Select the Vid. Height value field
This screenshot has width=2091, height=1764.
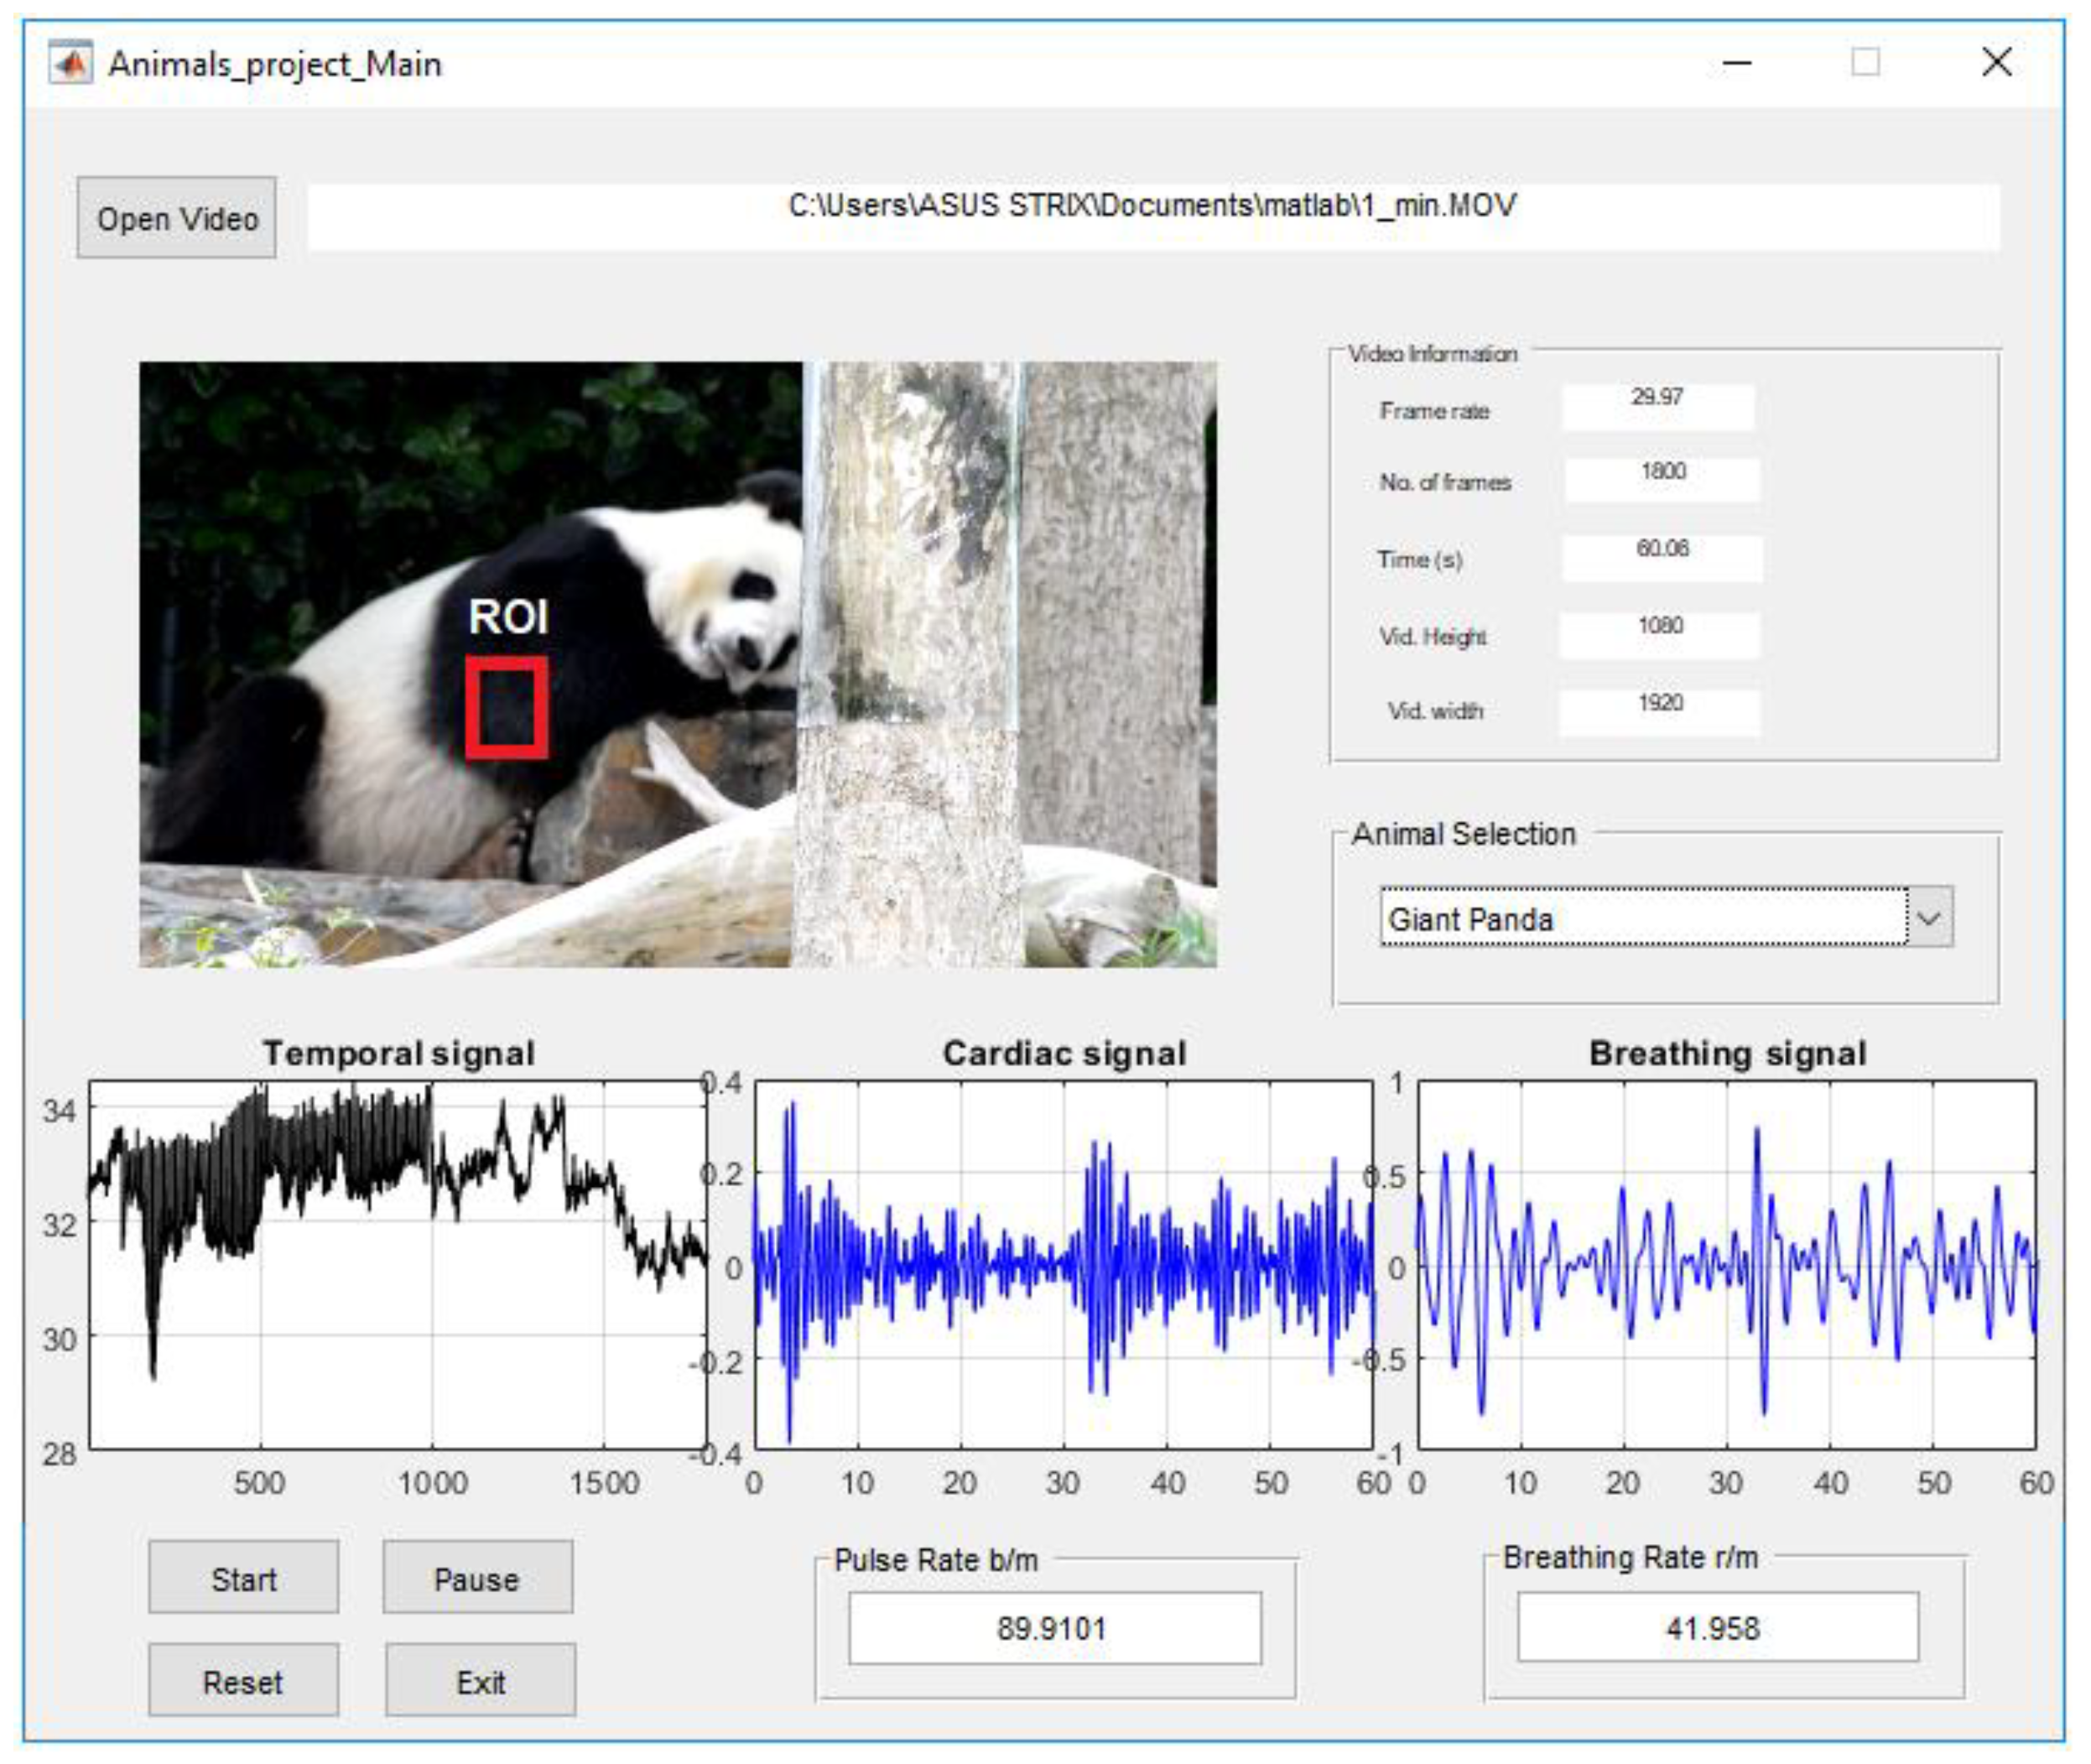coord(1659,634)
